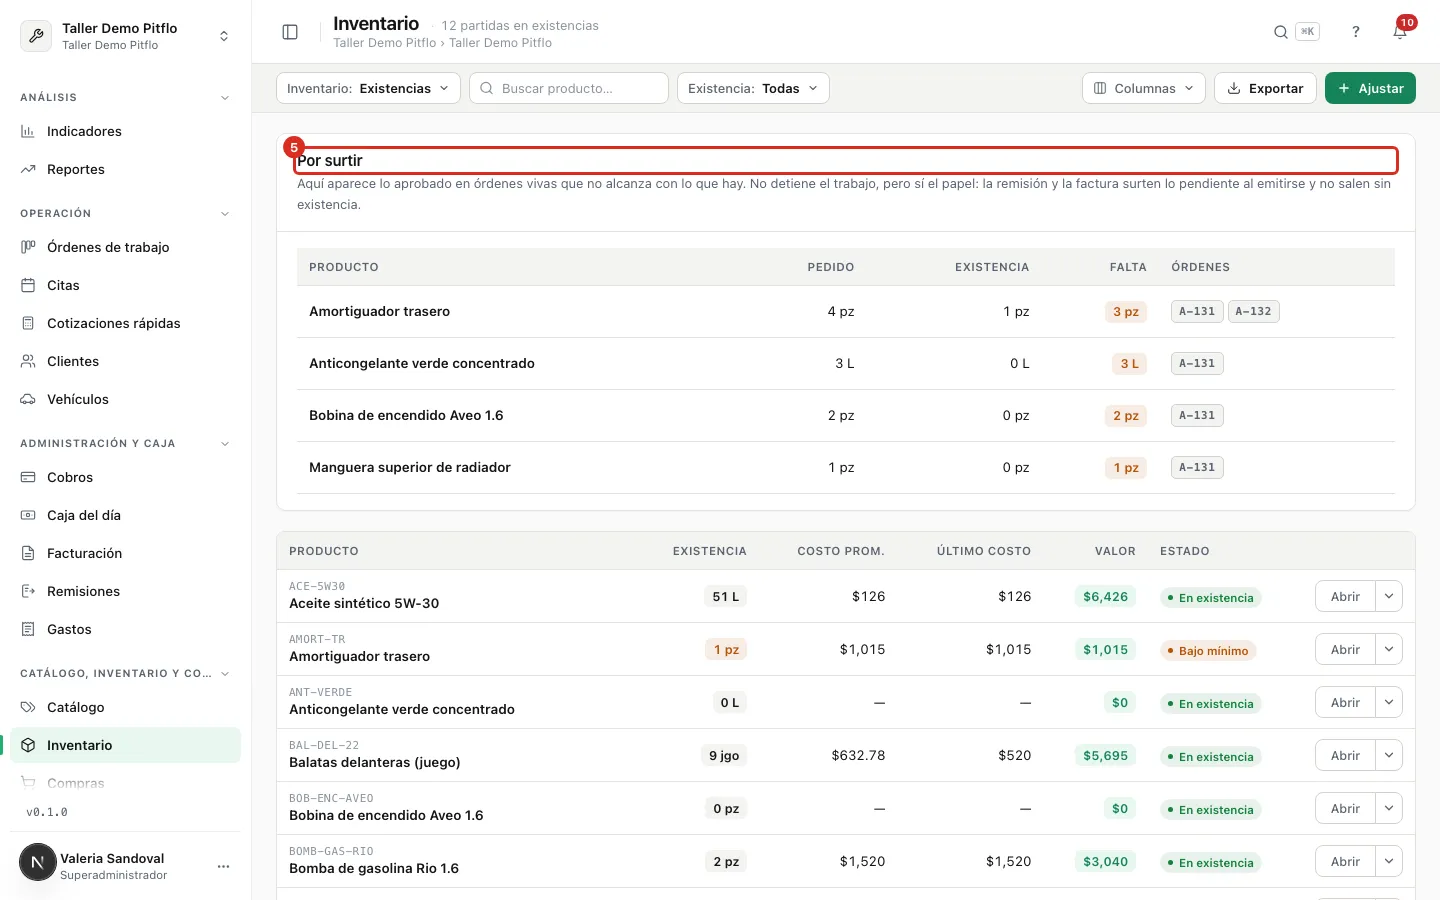Open Caja del día
This screenshot has height=900, width=1440.
[x=125, y=515]
